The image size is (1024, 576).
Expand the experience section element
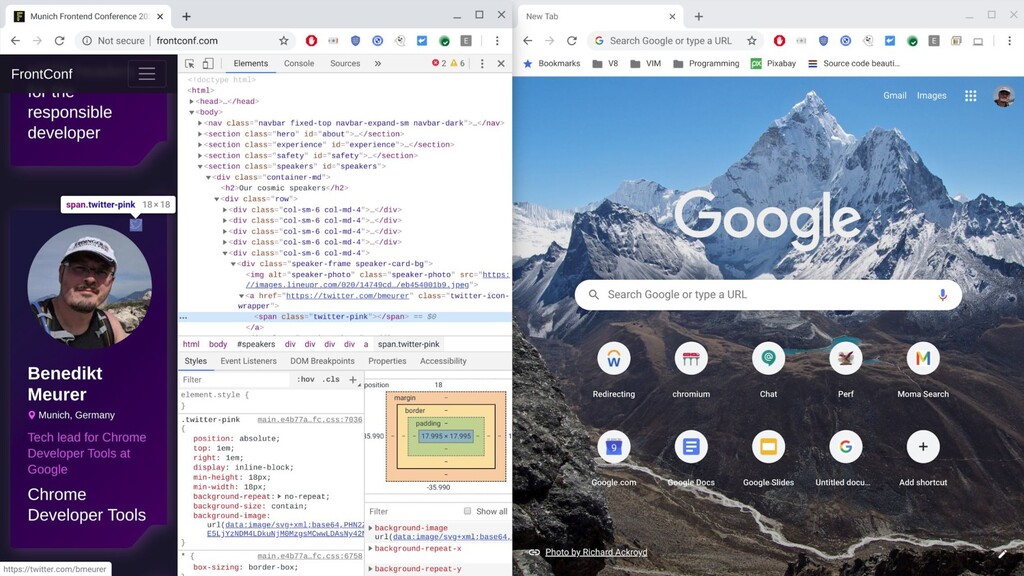tap(200, 145)
